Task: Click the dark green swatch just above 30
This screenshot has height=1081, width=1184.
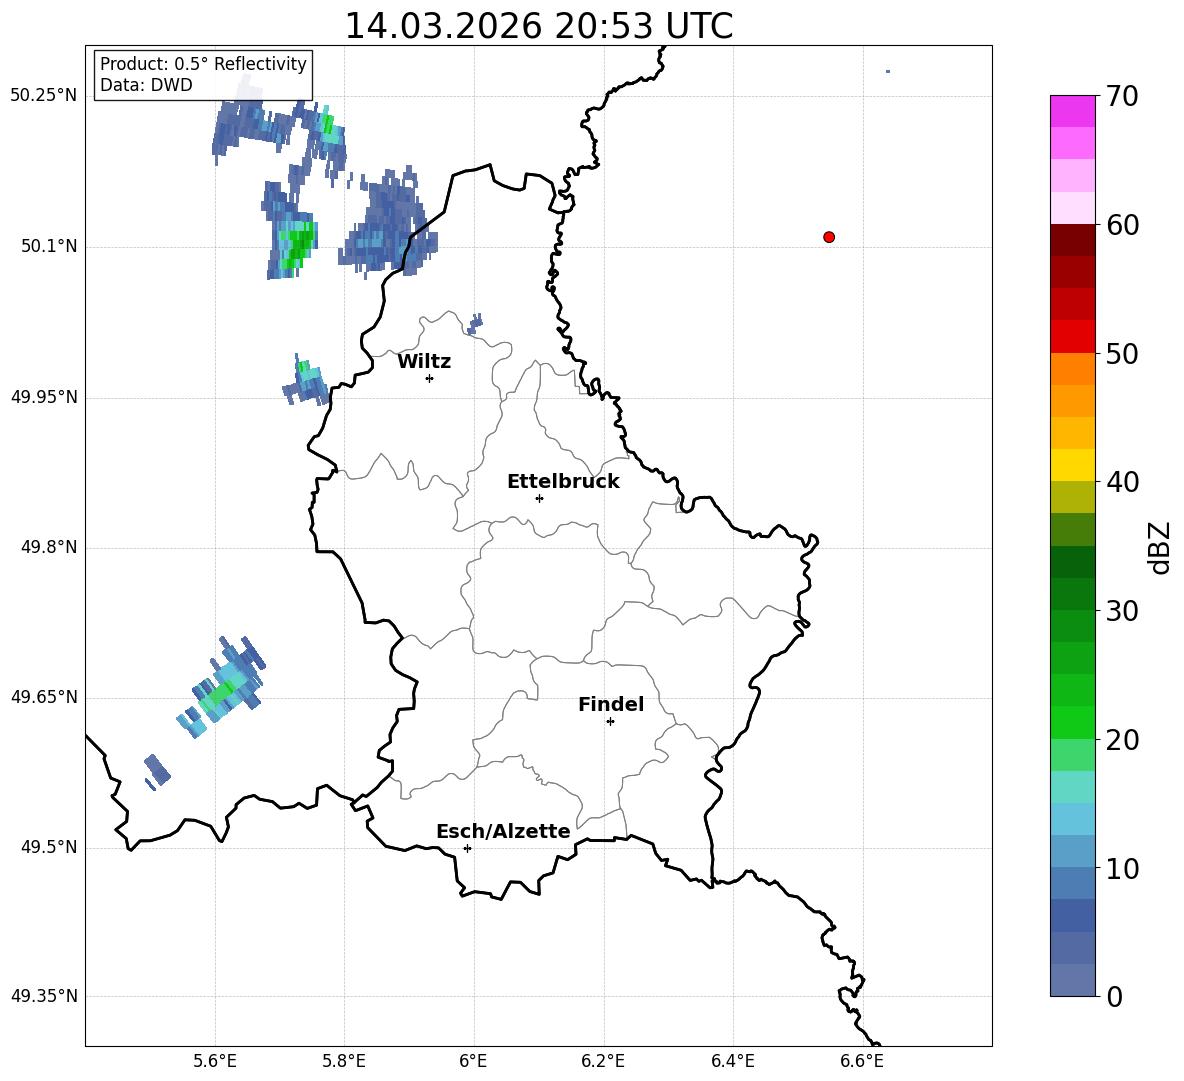Action: [x=1073, y=593]
